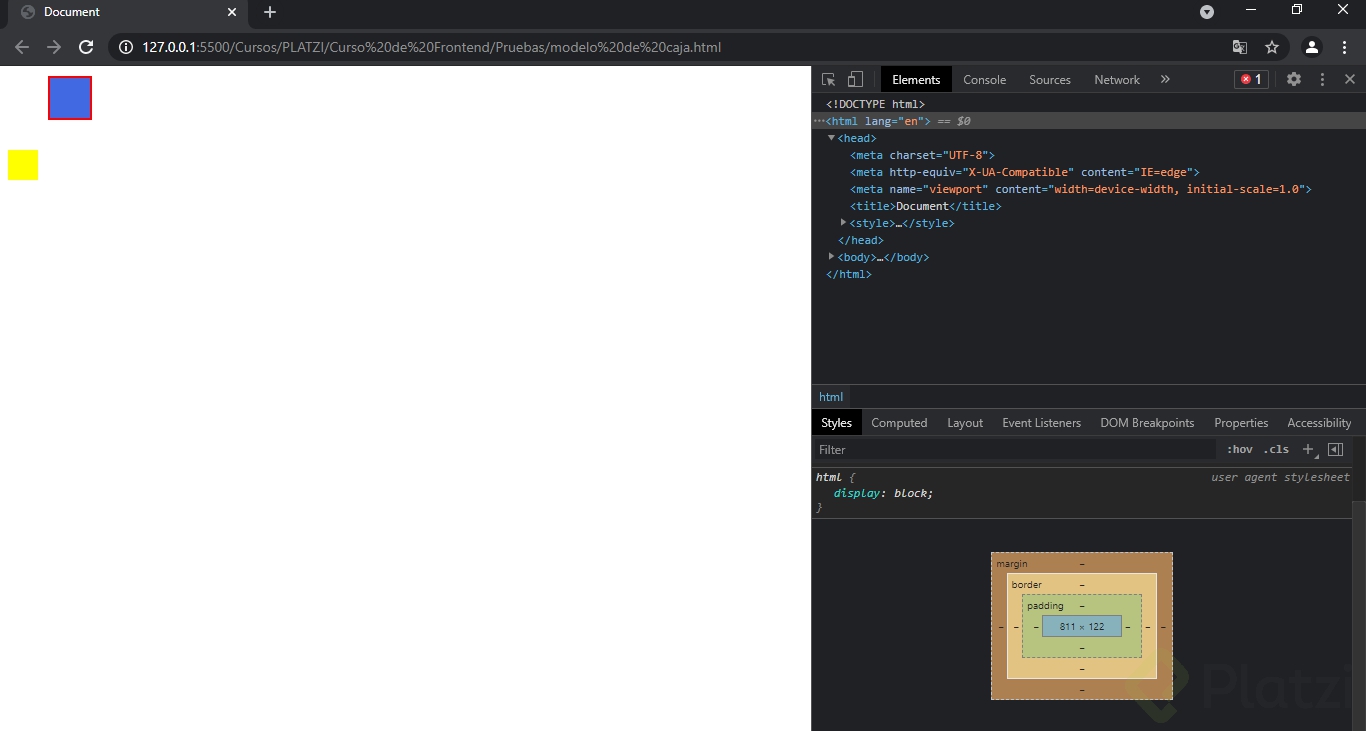Add a new style rule
The height and width of the screenshot is (731, 1366).
[1308, 450]
